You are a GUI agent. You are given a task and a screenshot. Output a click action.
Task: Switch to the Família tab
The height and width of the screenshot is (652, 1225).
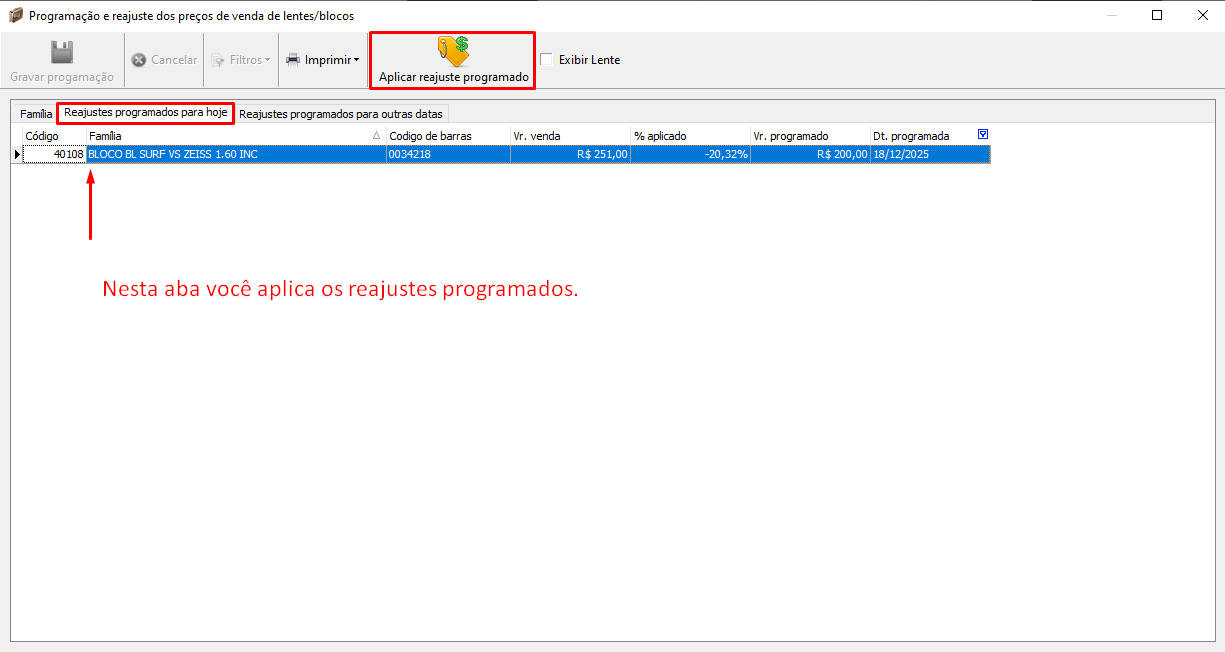click(x=36, y=114)
